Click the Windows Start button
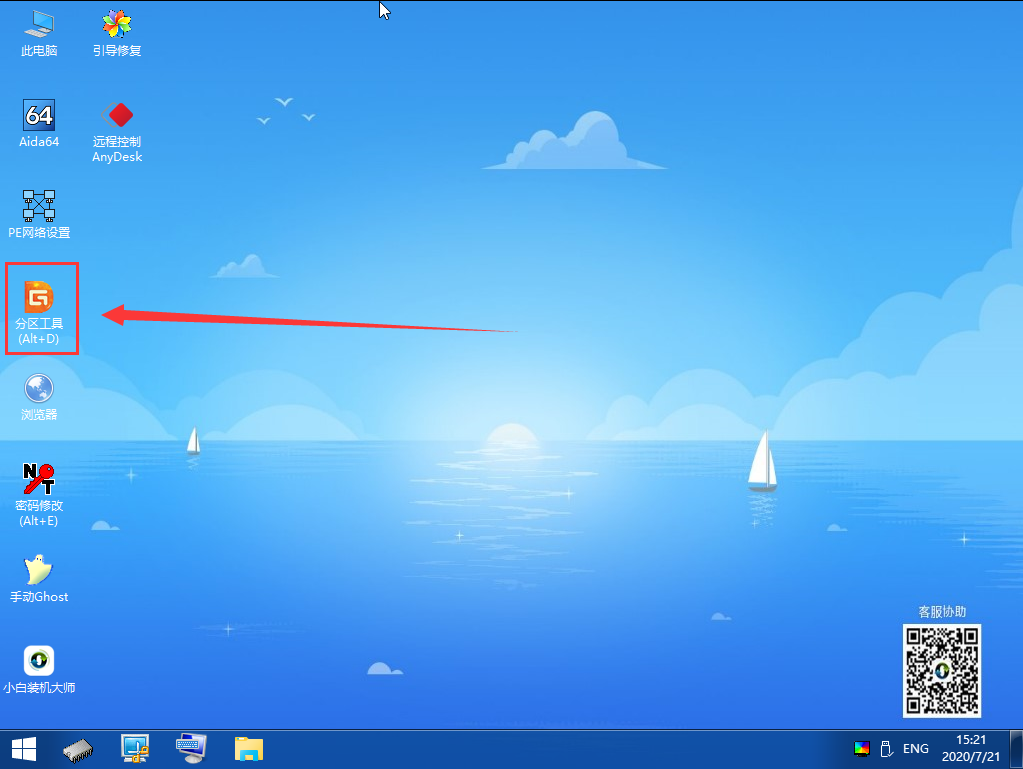 [24, 749]
